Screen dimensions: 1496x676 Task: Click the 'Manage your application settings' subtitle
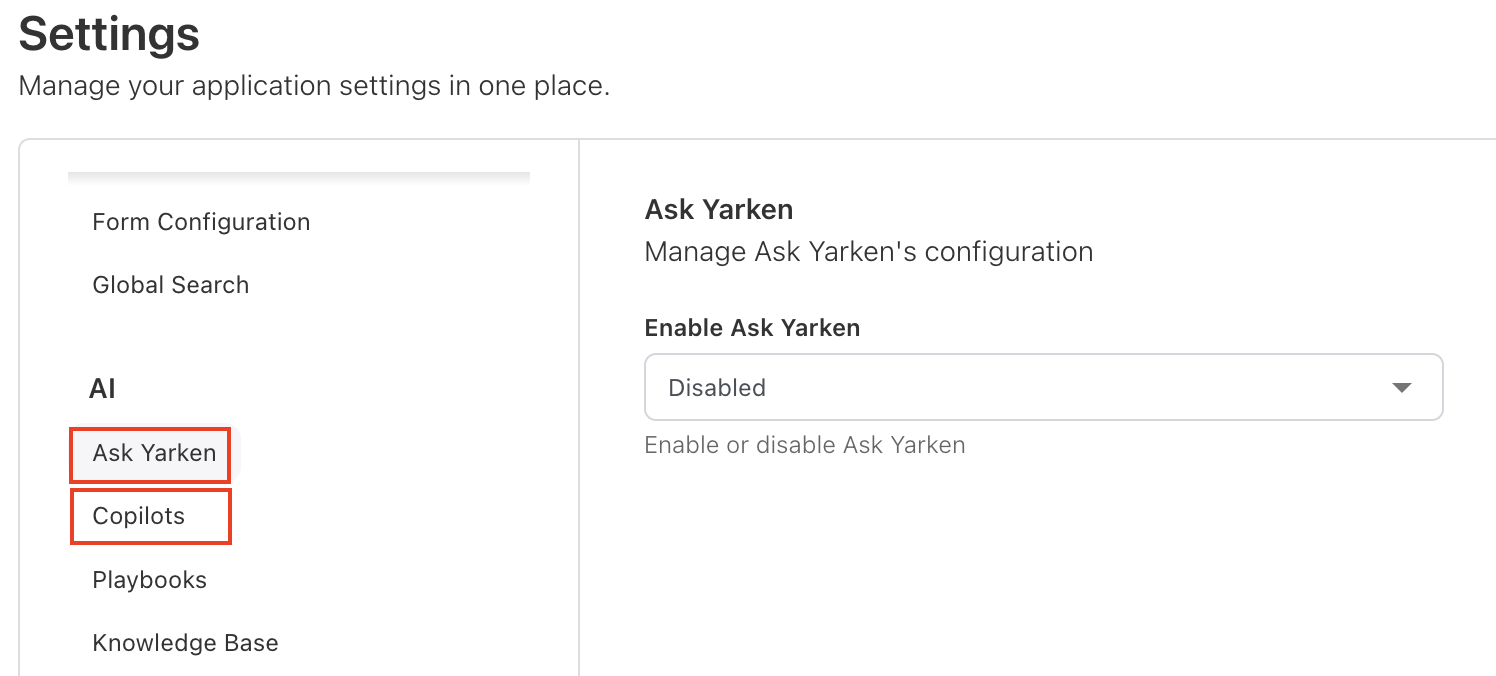(314, 86)
